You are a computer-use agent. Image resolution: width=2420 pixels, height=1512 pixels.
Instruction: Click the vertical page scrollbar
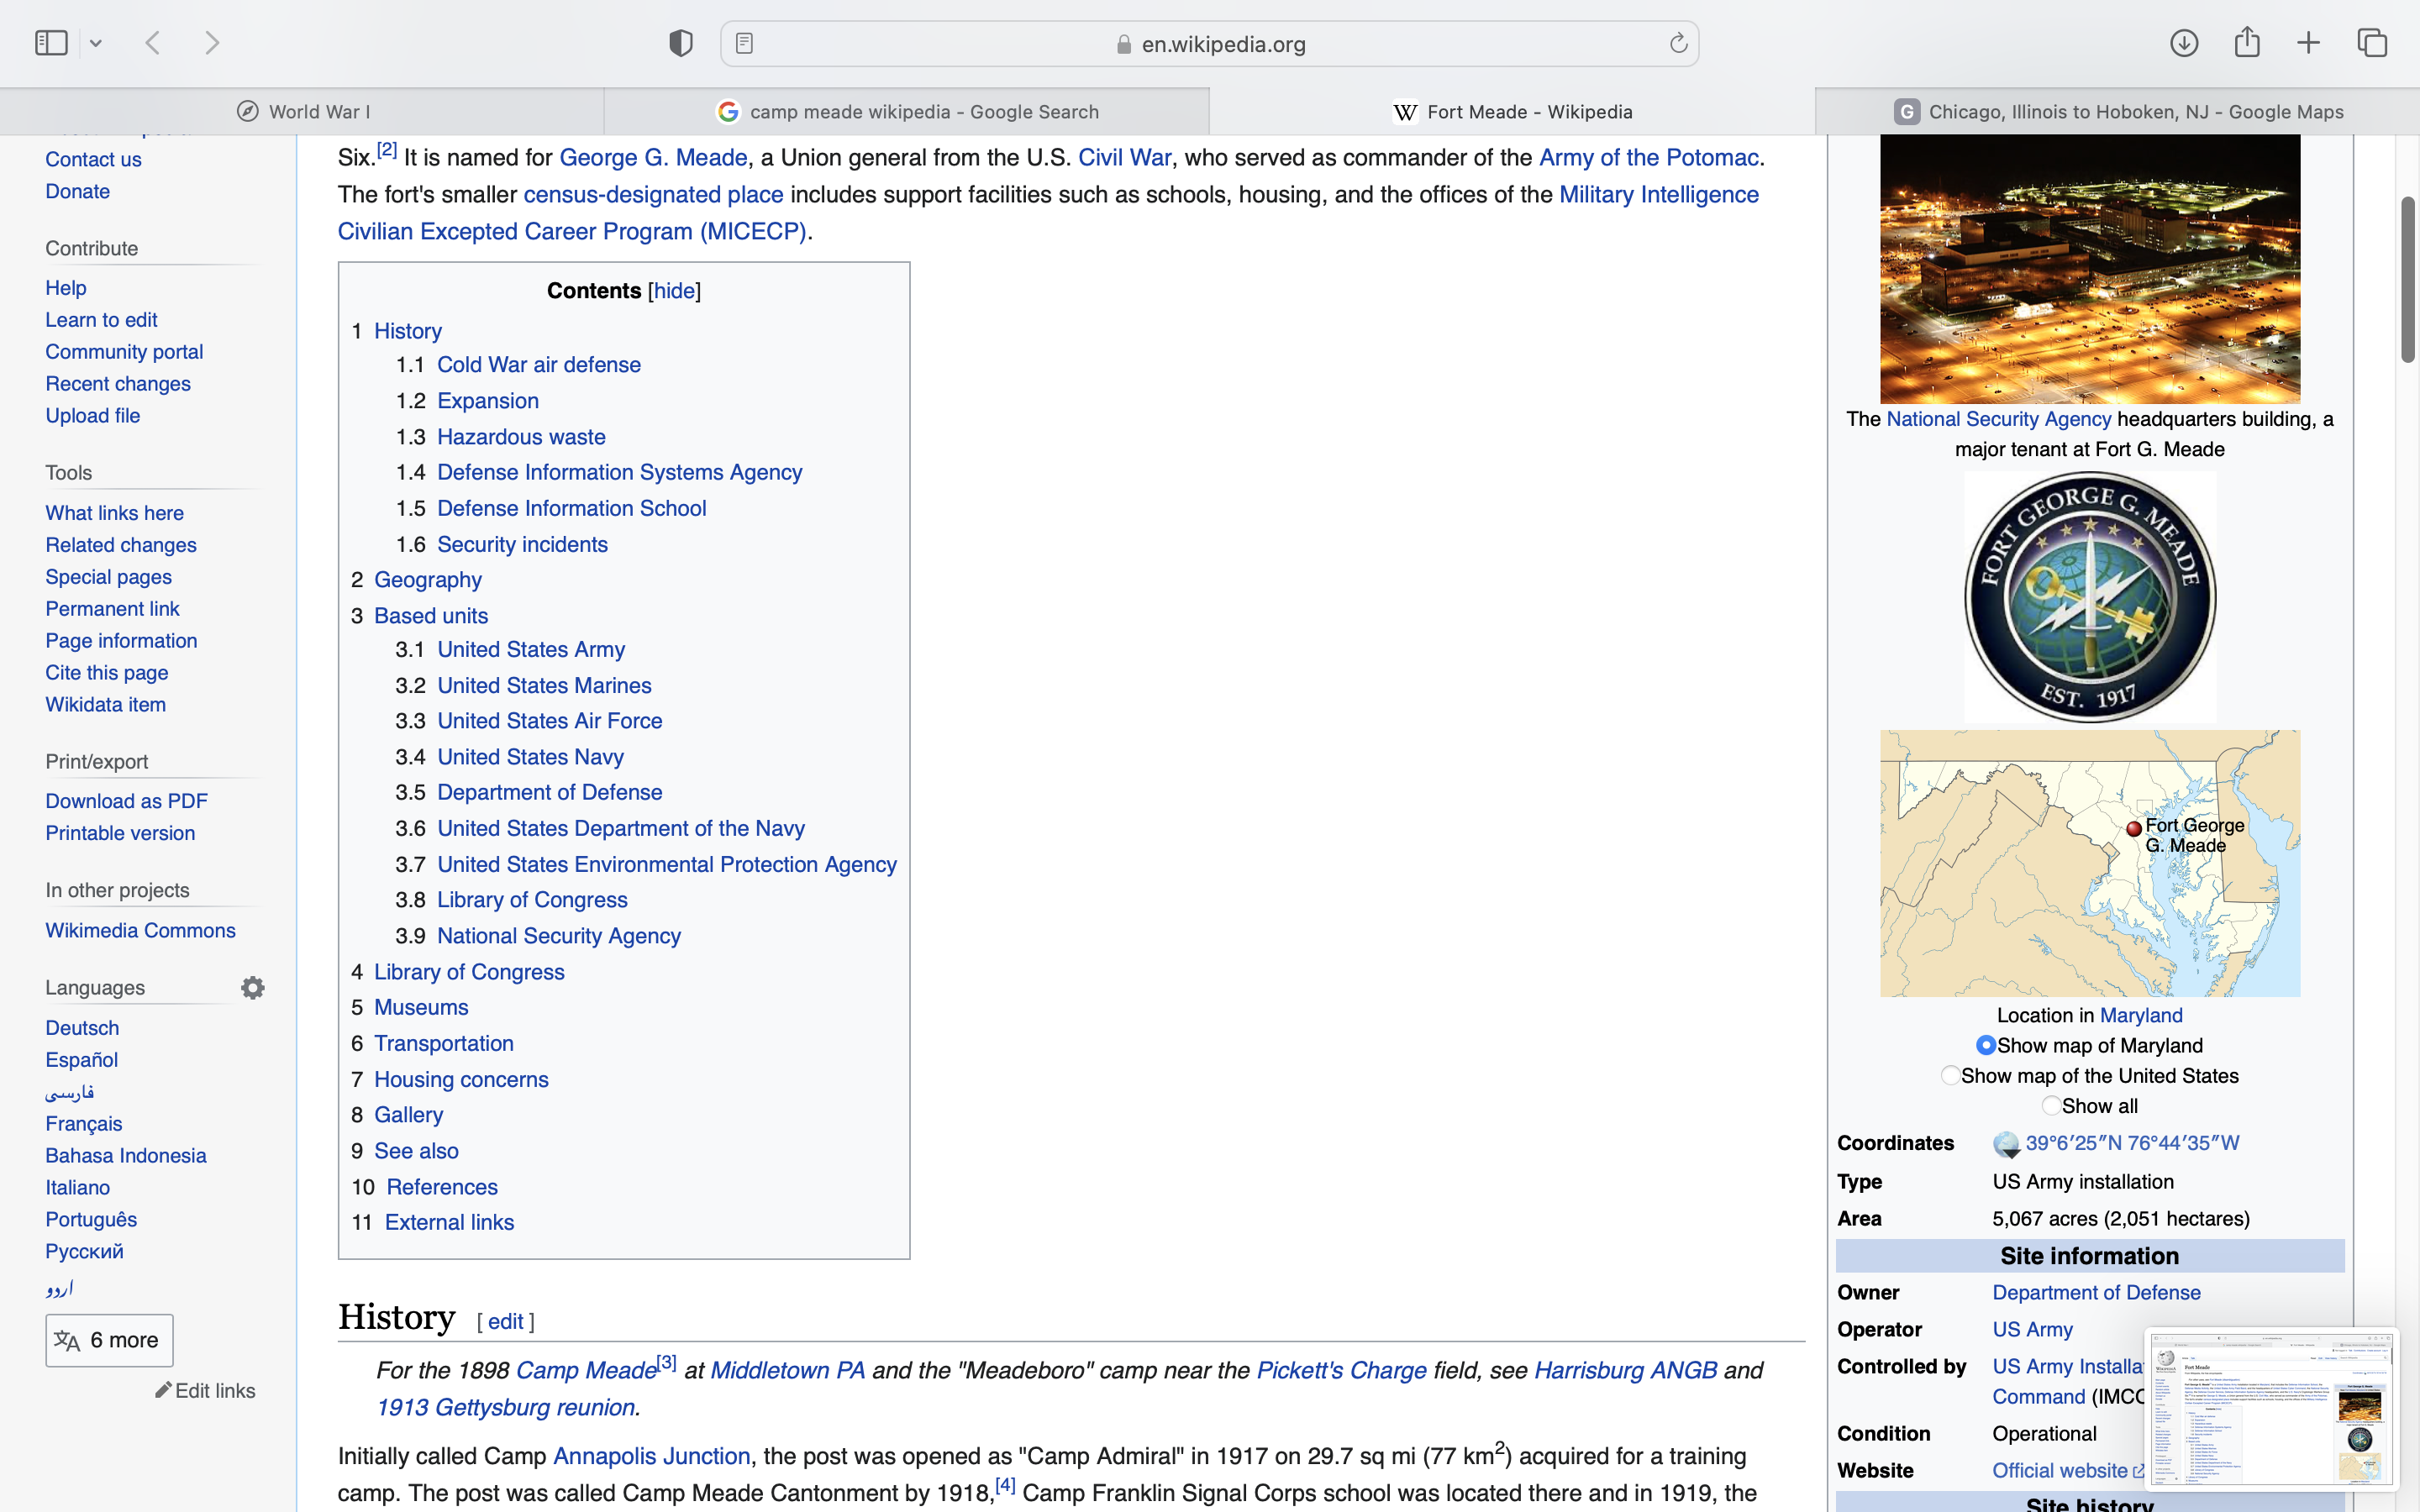click(2408, 280)
